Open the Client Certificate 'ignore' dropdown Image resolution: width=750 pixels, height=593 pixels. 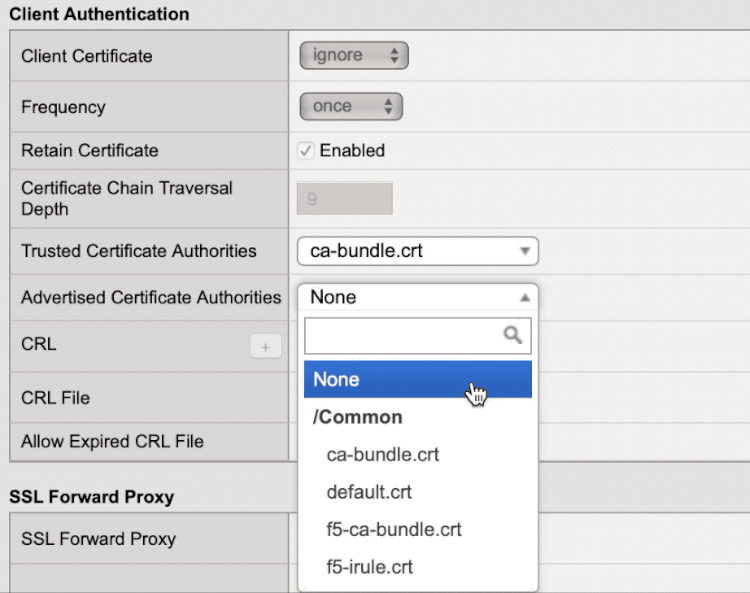(x=354, y=56)
